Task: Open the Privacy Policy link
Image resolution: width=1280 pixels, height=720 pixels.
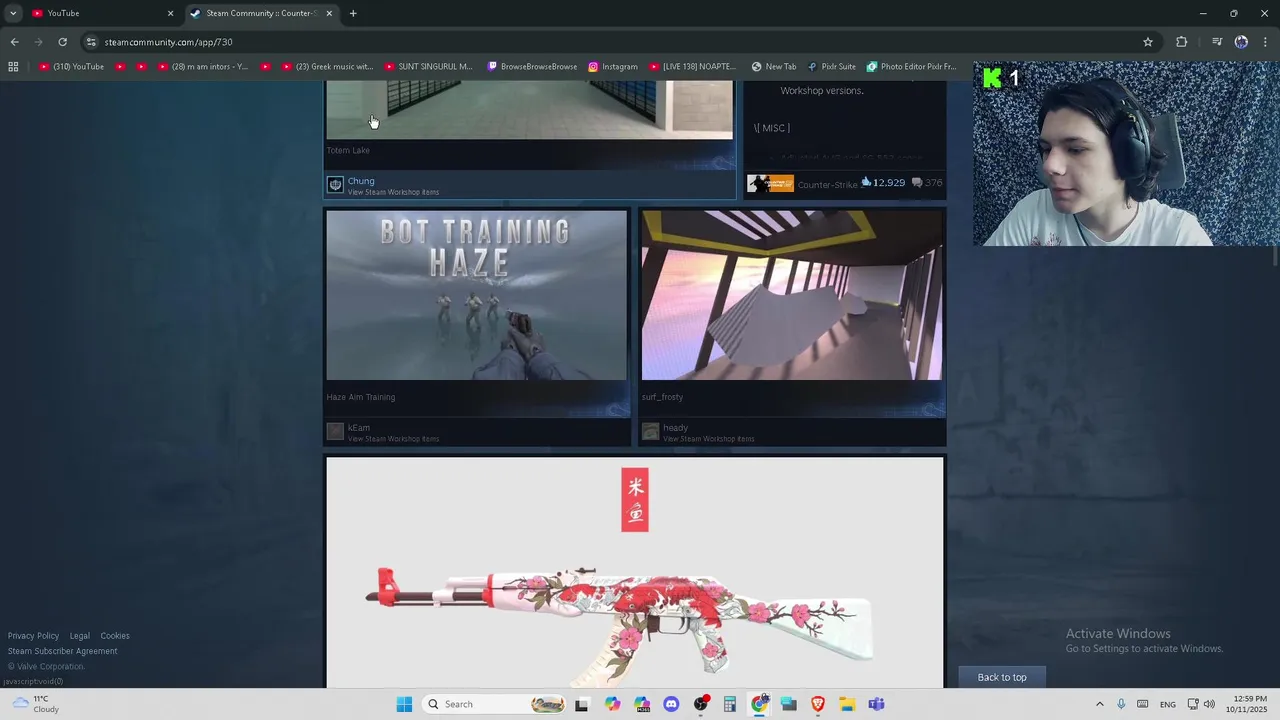Action: (33, 636)
